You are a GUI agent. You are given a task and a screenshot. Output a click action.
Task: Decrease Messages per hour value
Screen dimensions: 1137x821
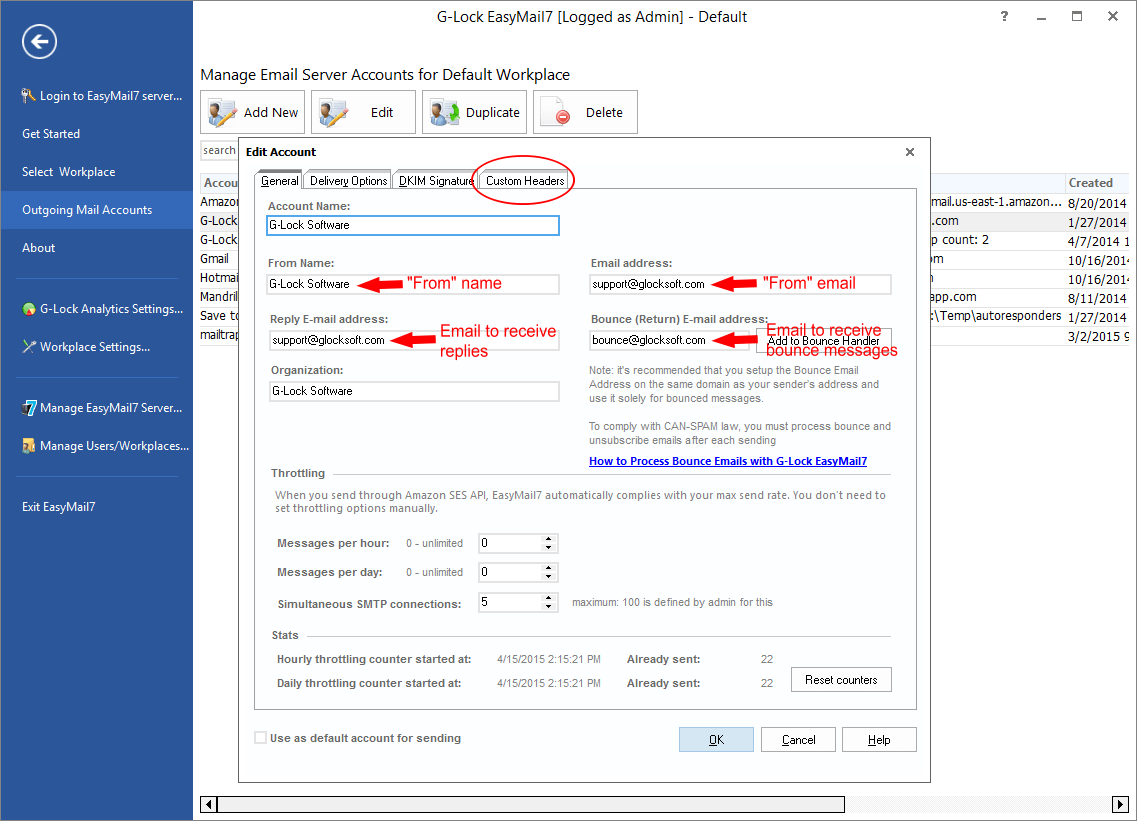click(548, 548)
